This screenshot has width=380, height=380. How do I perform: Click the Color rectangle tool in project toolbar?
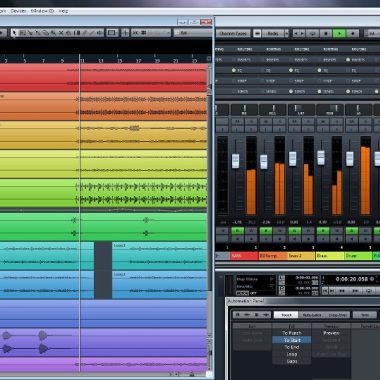(112, 33)
